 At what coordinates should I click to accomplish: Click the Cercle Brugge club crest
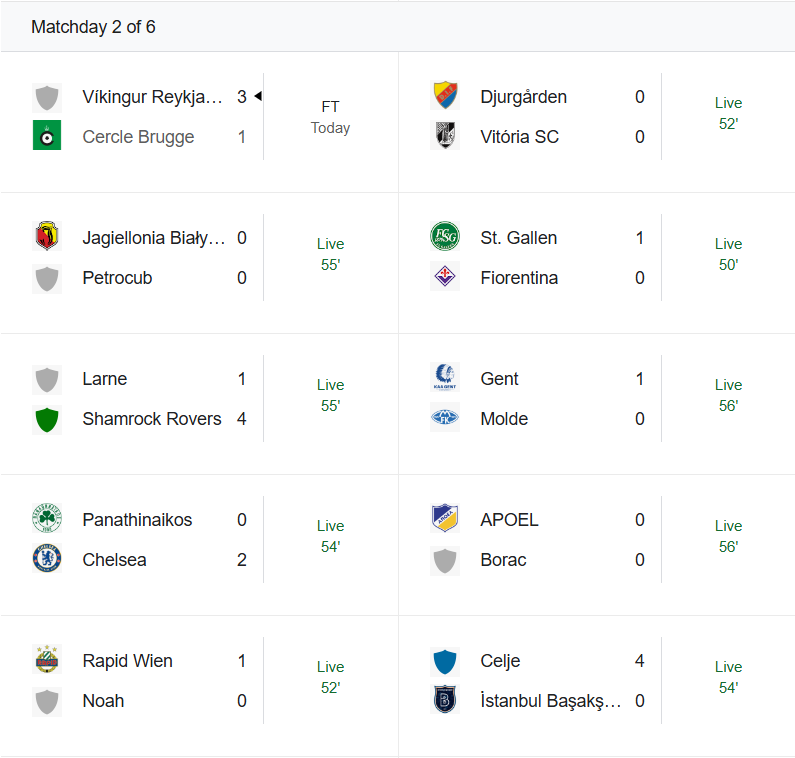tap(47, 136)
